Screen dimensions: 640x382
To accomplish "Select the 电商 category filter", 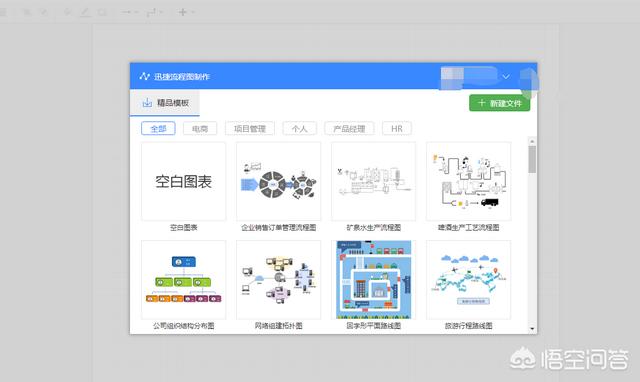I will pyautogui.click(x=200, y=129).
